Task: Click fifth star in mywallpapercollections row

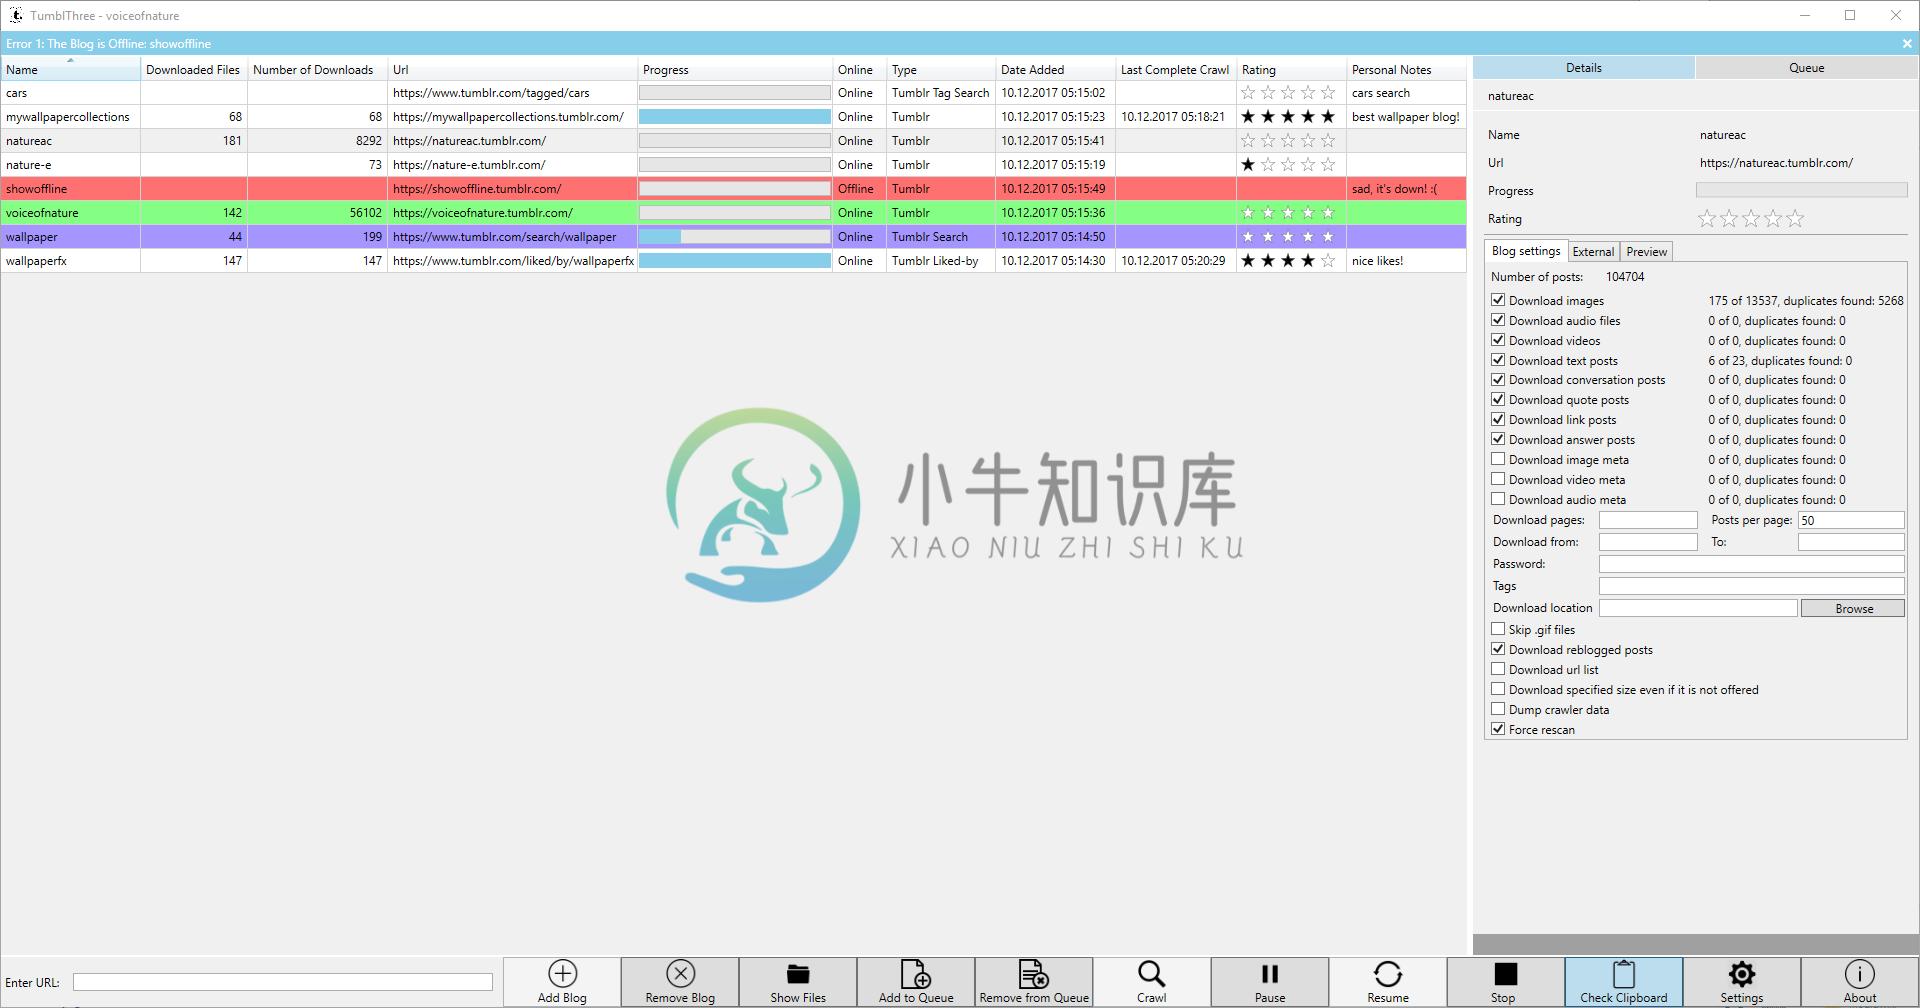Action: [1328, 117]
